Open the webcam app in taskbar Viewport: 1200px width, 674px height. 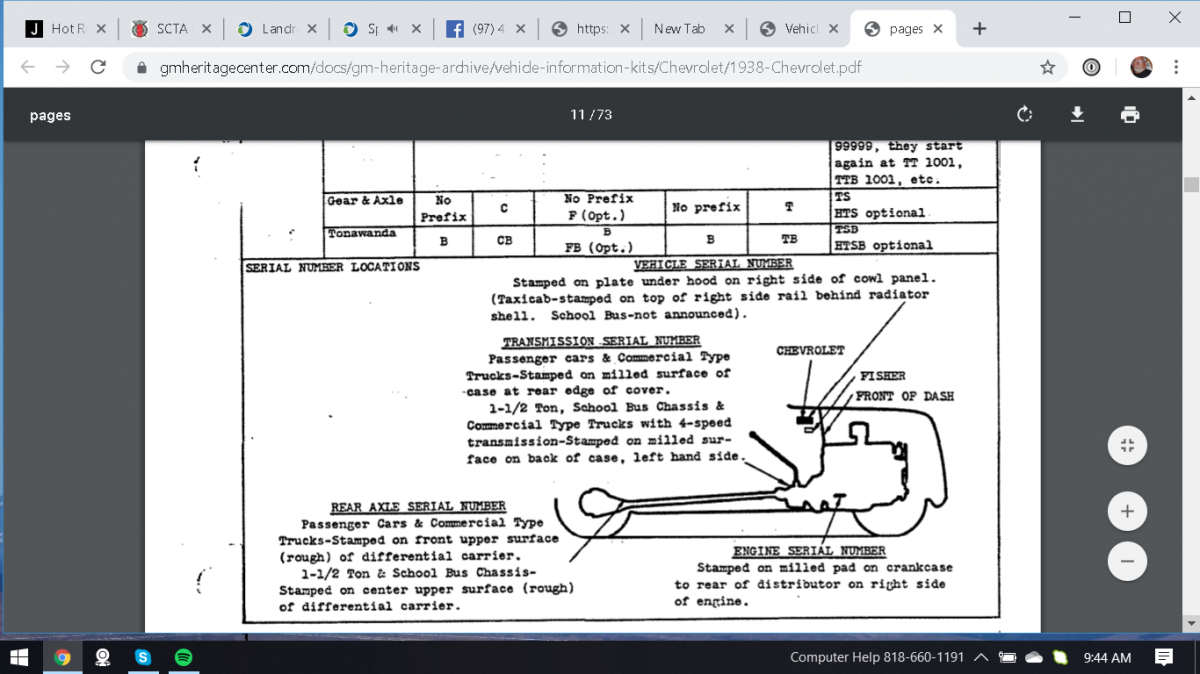(x=102, y=657)
